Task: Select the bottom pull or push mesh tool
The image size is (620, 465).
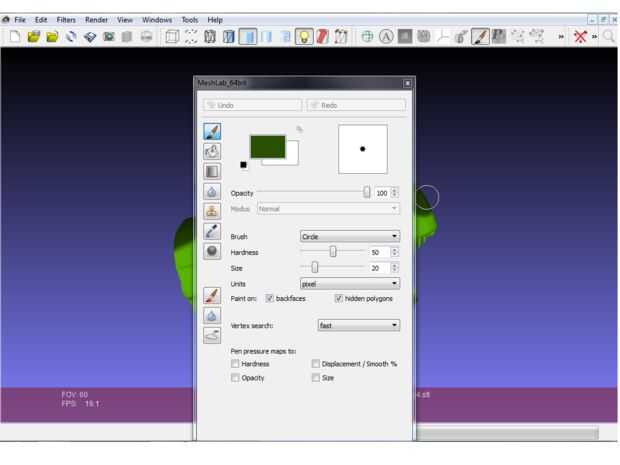Action: [x=212, y=335]
